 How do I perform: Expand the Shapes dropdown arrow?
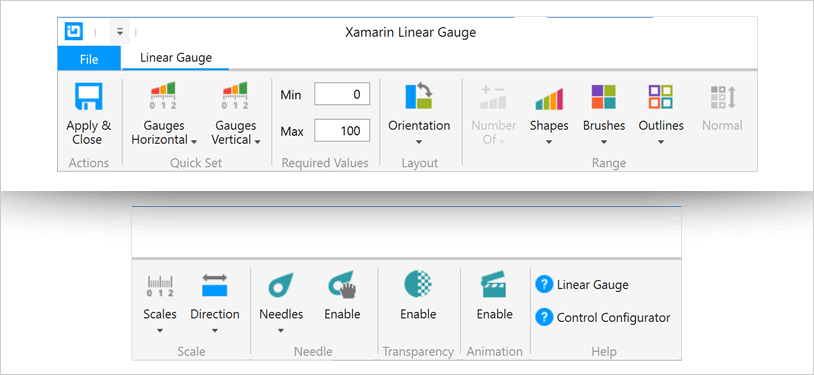pyautogui.click(x=549, y=142)
